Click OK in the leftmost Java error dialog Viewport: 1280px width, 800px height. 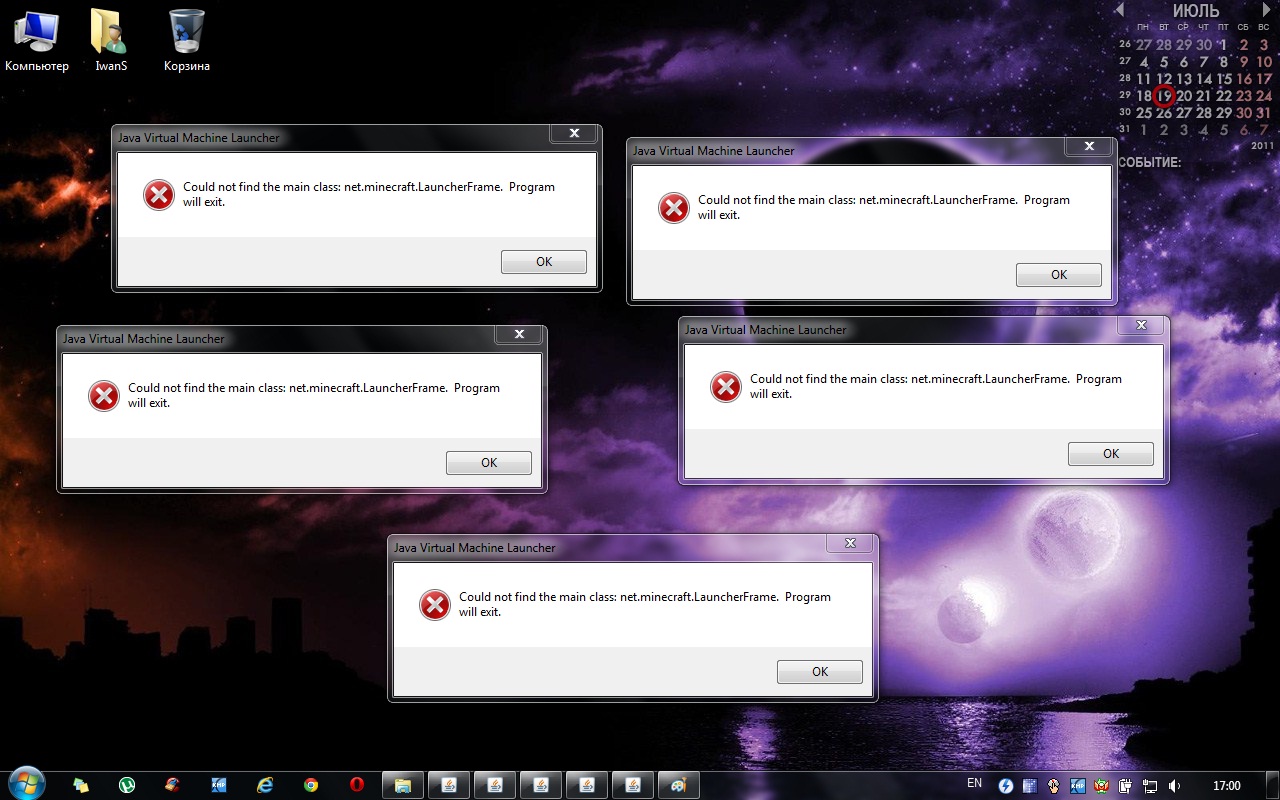click(x=489, y=463)
